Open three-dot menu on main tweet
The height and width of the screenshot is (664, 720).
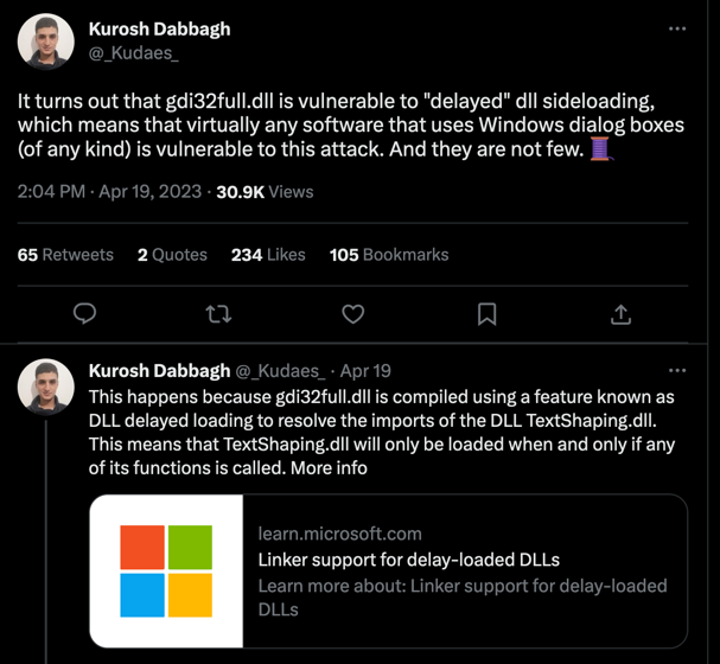[677, 28]
